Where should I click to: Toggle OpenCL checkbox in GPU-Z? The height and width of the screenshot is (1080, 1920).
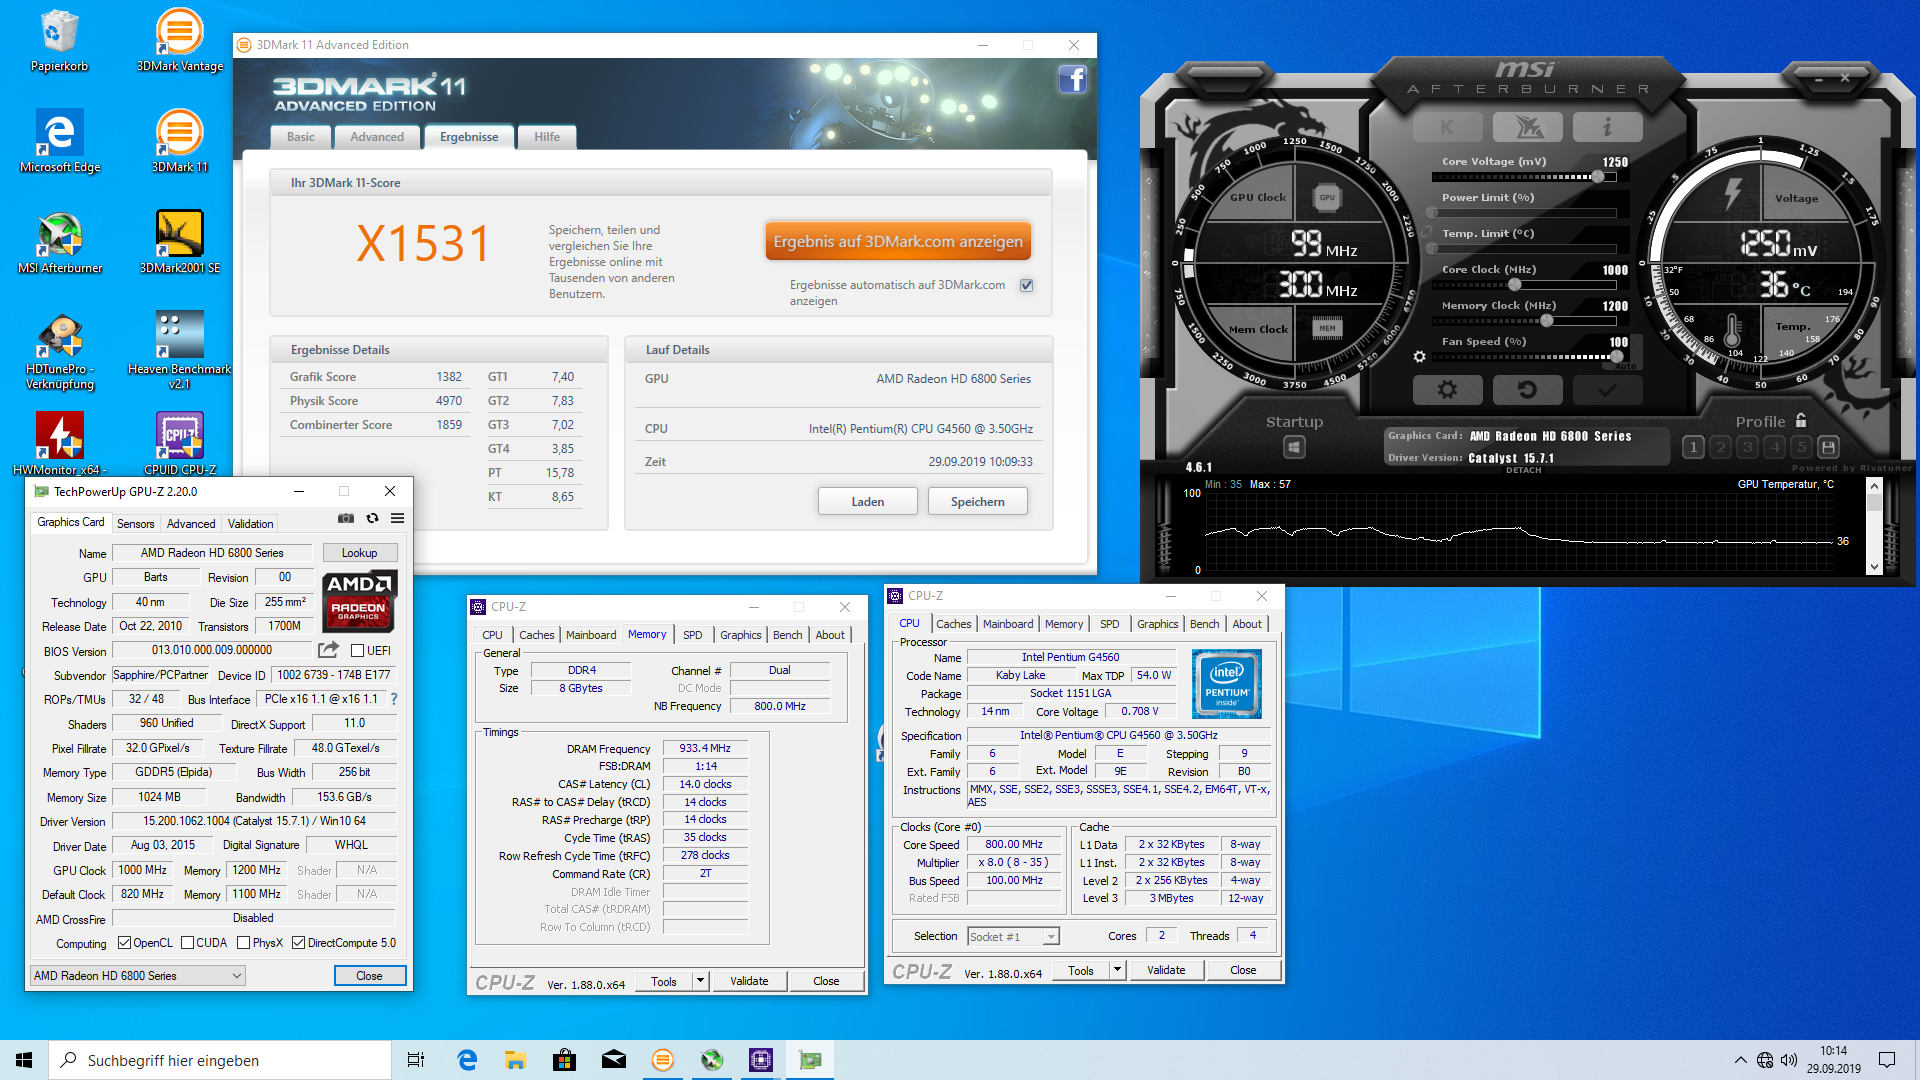tap(124, 943)
